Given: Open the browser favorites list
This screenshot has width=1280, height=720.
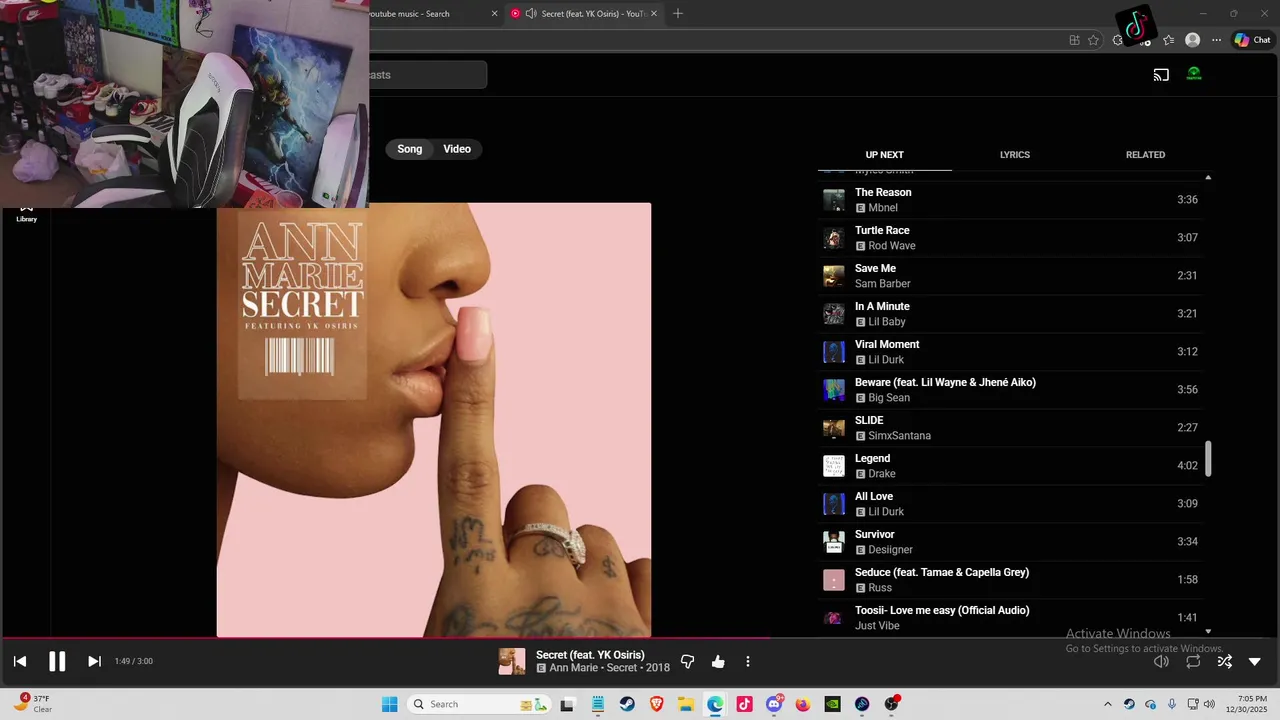Looking at the screenshot, I should (x=1168, y=40).
